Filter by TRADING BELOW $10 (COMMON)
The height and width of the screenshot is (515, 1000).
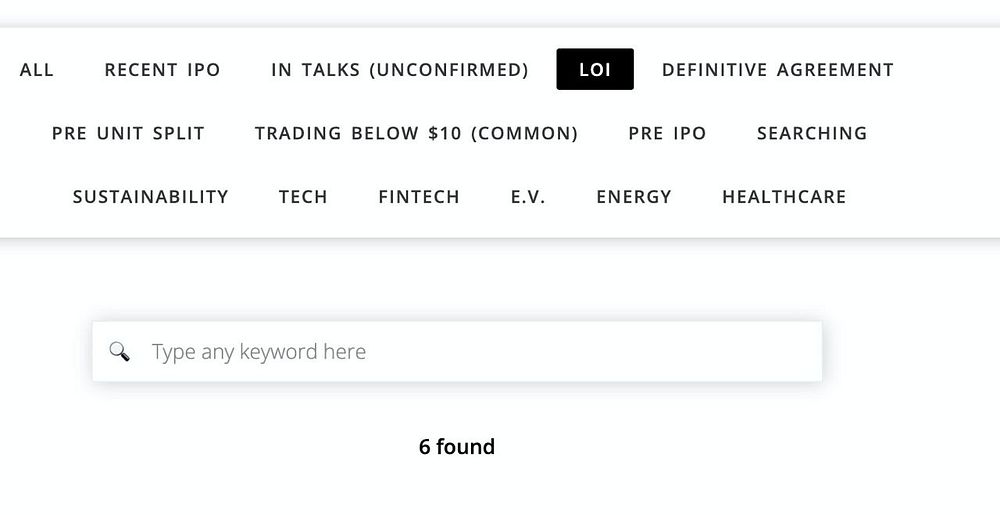point(416,133)
